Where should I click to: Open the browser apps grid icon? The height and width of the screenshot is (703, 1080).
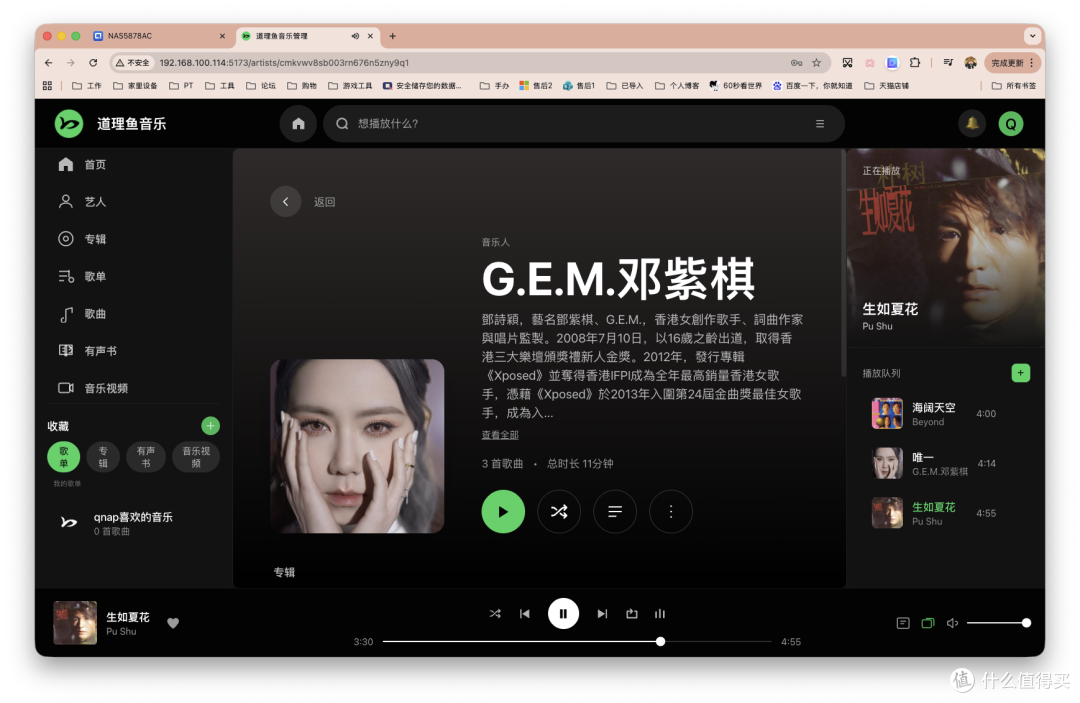click(x=48, y=86)
